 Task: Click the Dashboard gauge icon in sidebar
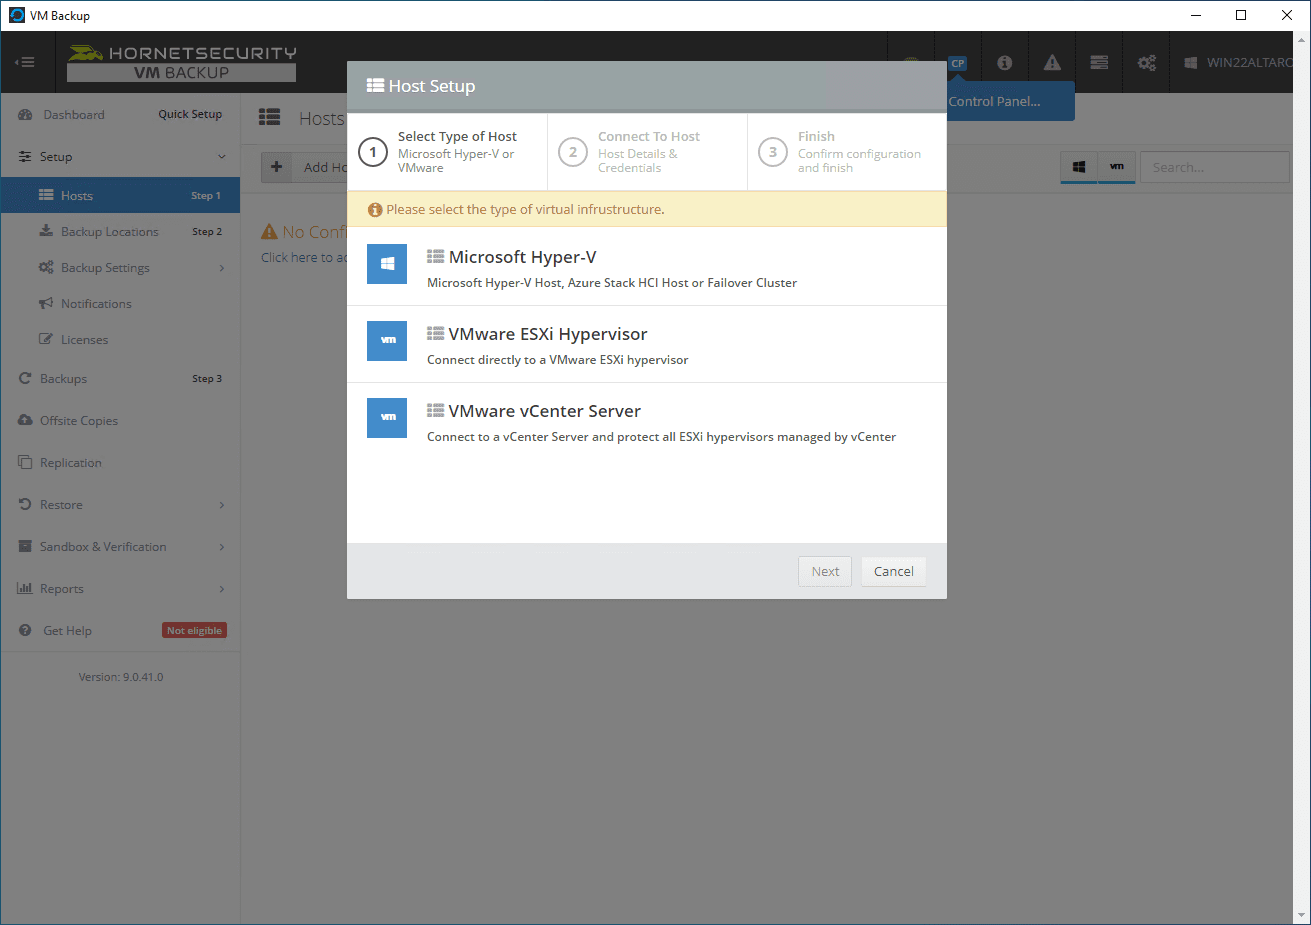click(x=25, y=115)
